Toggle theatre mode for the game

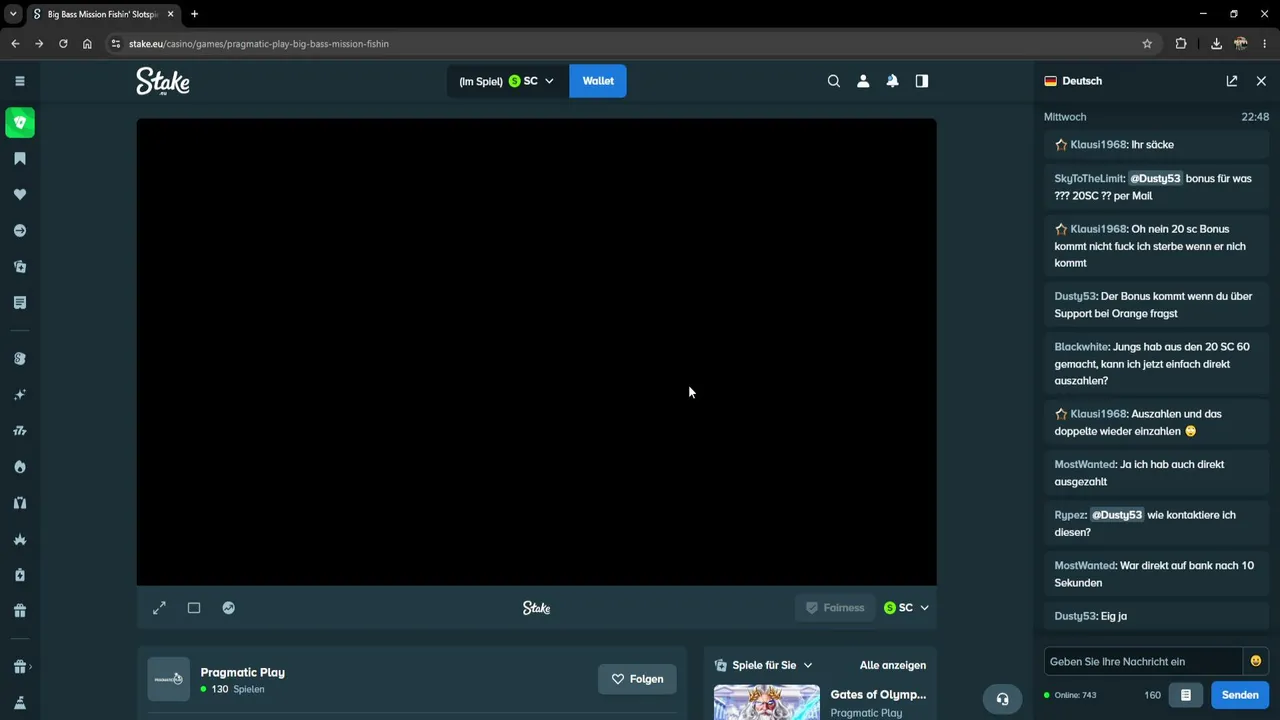point(194,608)
